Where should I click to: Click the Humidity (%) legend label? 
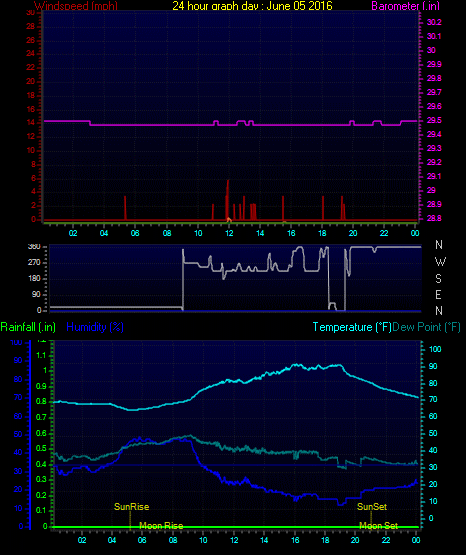(x=95, y=327)
